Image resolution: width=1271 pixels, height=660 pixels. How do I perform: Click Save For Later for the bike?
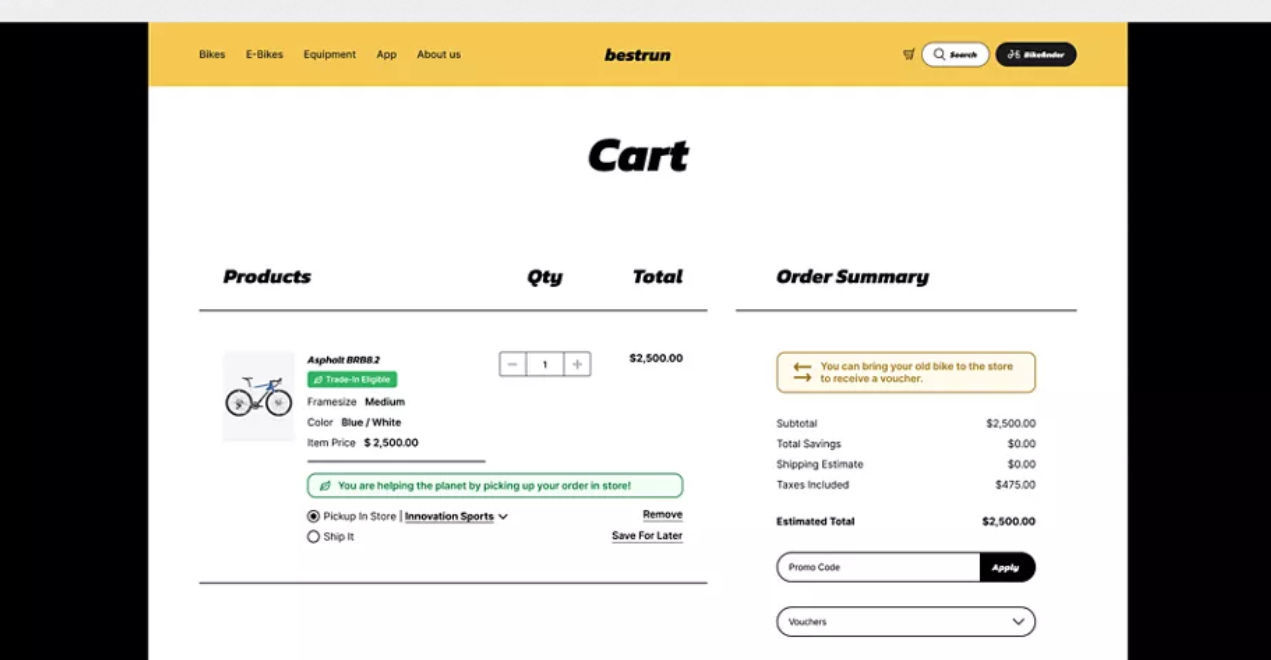(x=646, y=535)
